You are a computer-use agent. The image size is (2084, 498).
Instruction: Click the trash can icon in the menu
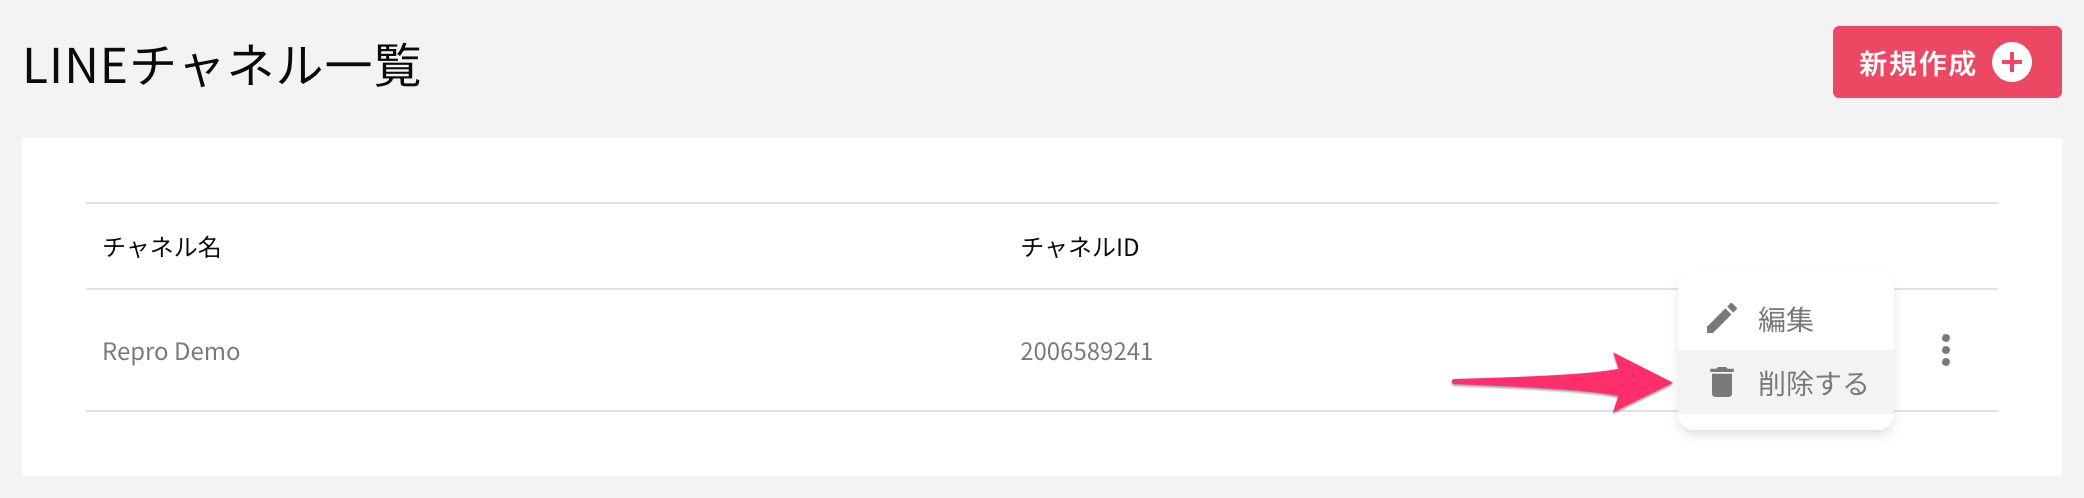pos(1721,382)
